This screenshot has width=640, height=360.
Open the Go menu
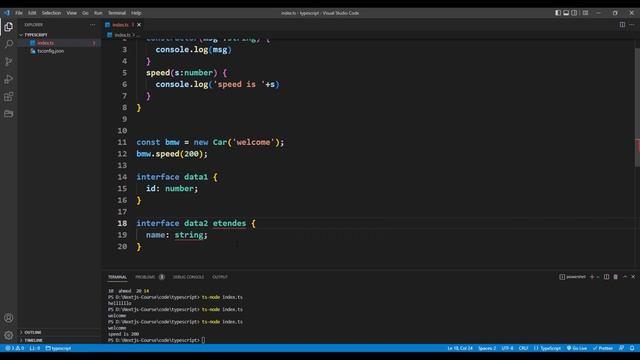pos(85,13)
